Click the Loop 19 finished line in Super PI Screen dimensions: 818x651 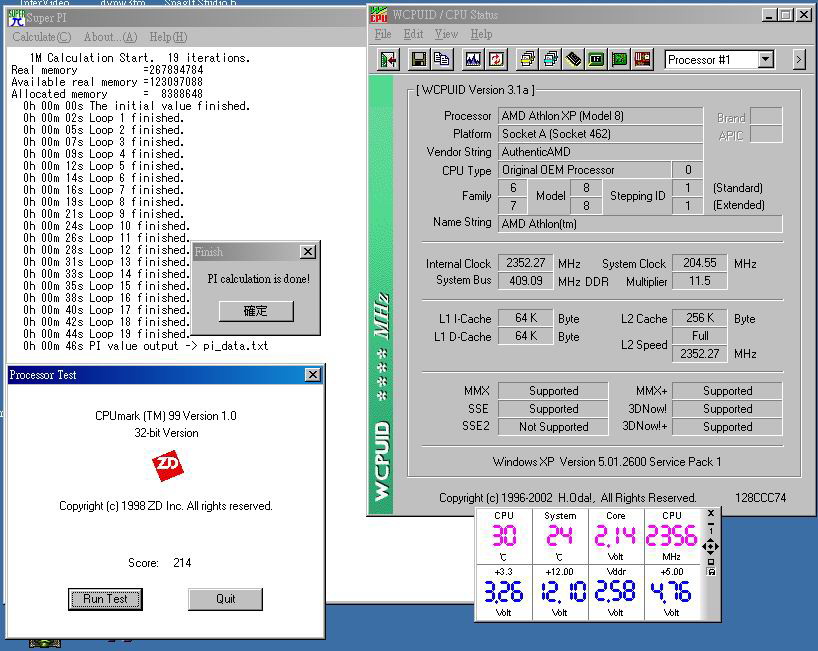[106, 334]
